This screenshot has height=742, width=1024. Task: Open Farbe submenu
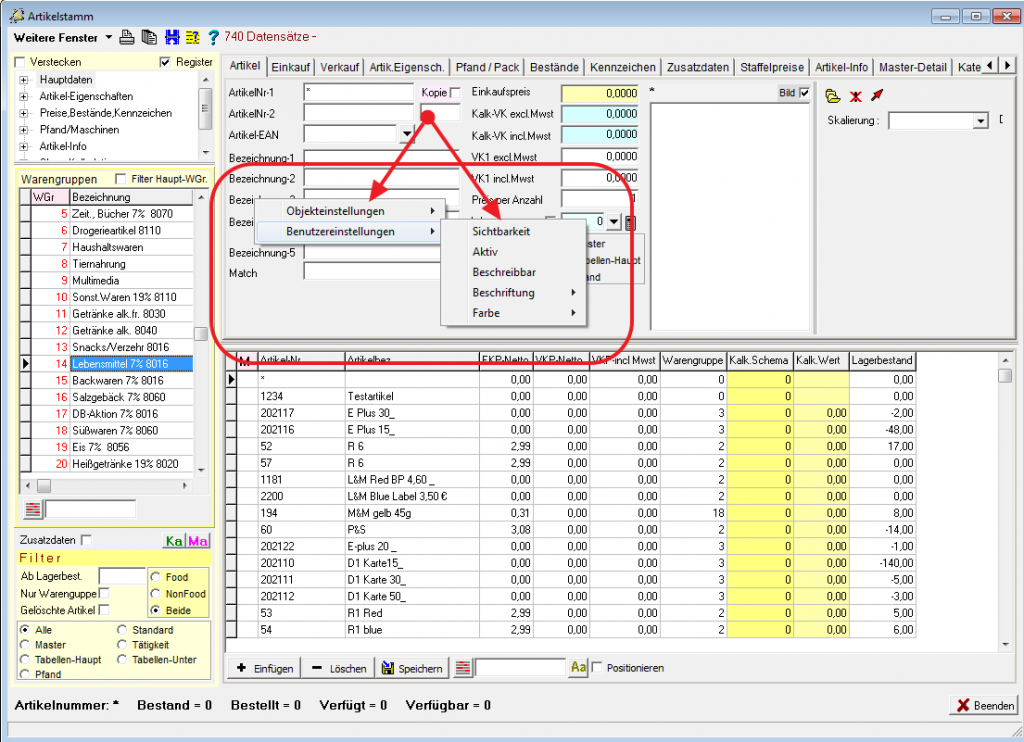click(x=514, y=313)
